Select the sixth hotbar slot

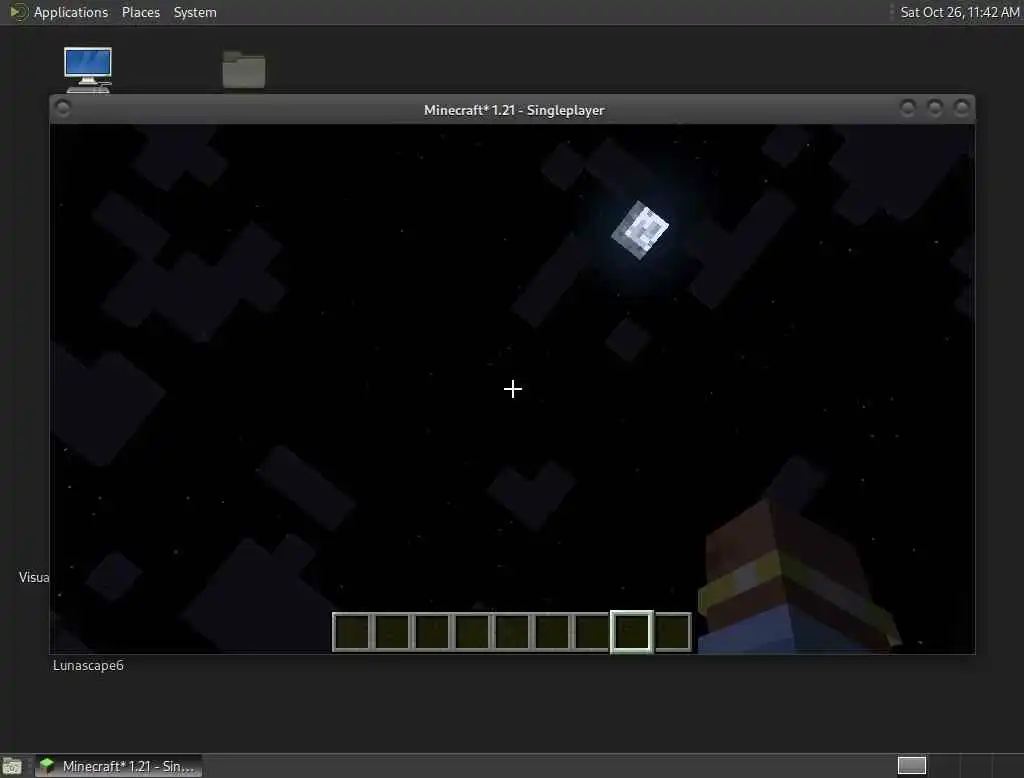click(x=552, y=632)
